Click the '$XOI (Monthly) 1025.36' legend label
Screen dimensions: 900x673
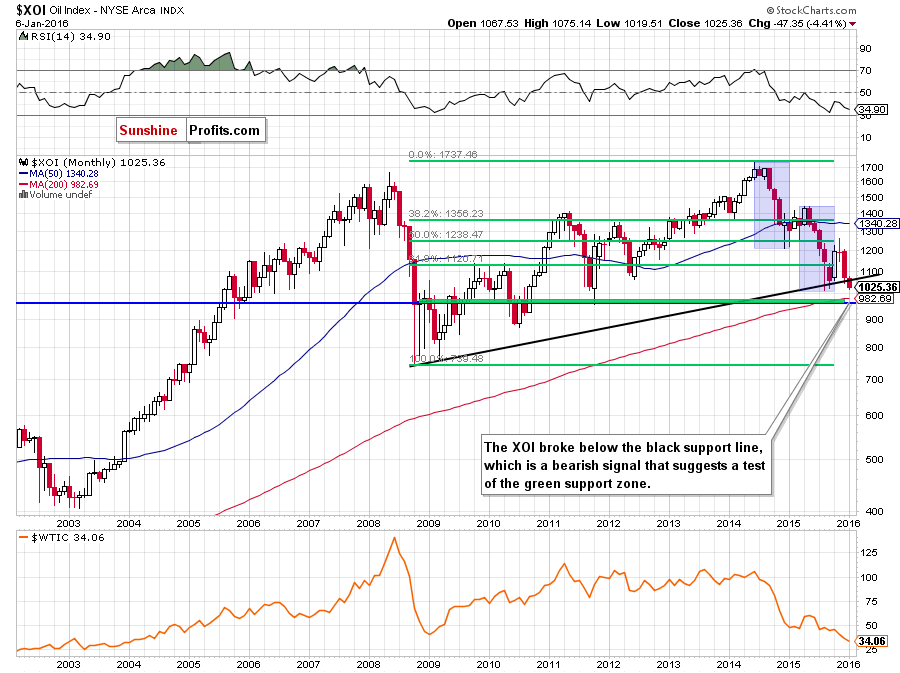98,162
